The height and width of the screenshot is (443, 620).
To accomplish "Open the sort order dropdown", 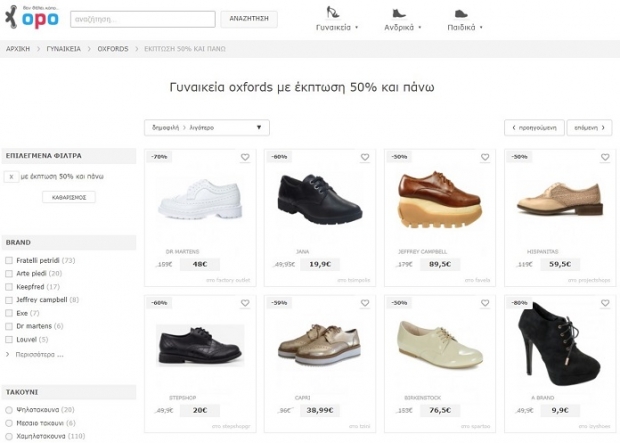I will pos(207,128).
